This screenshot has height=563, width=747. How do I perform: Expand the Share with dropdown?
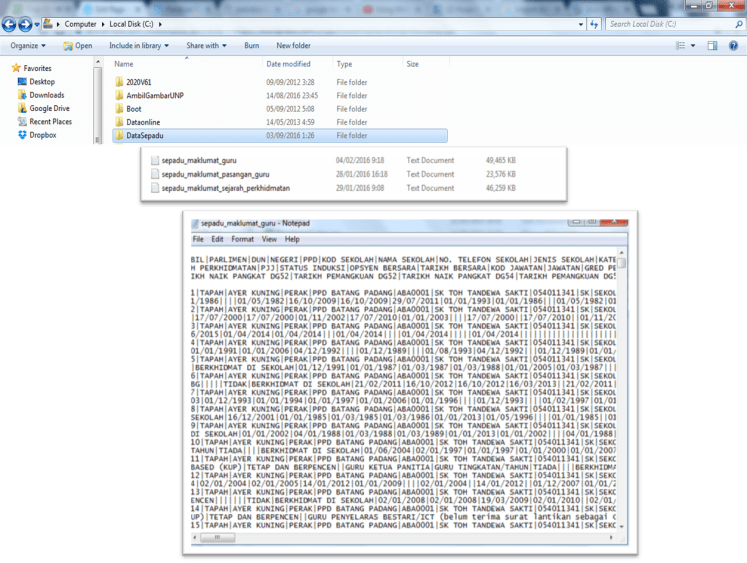[x=206, y=45]
